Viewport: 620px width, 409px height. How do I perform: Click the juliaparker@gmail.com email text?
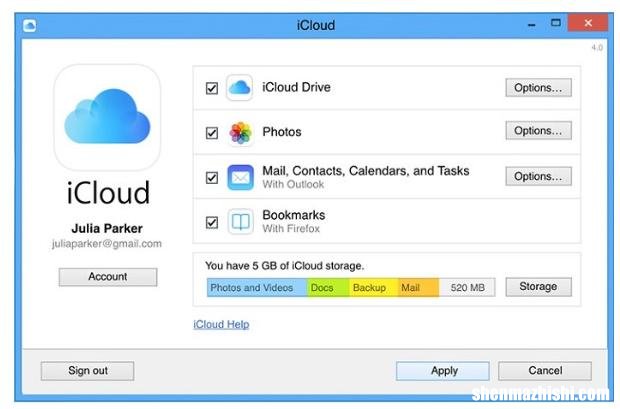tap(107, 244)
